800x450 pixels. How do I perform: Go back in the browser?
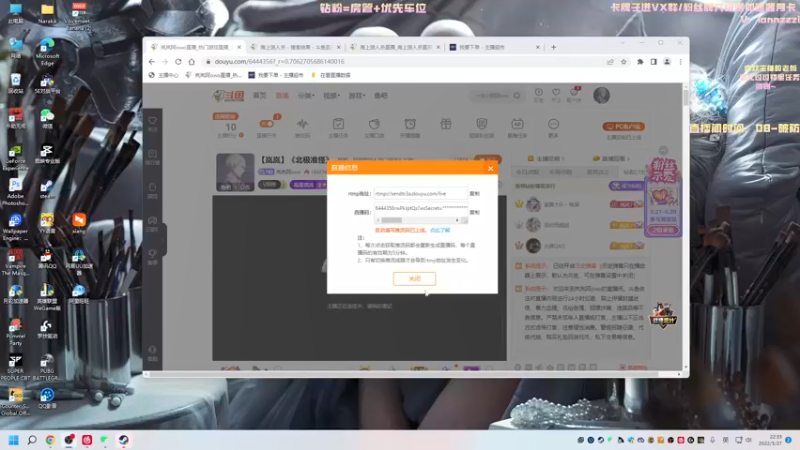click(152, 62)
